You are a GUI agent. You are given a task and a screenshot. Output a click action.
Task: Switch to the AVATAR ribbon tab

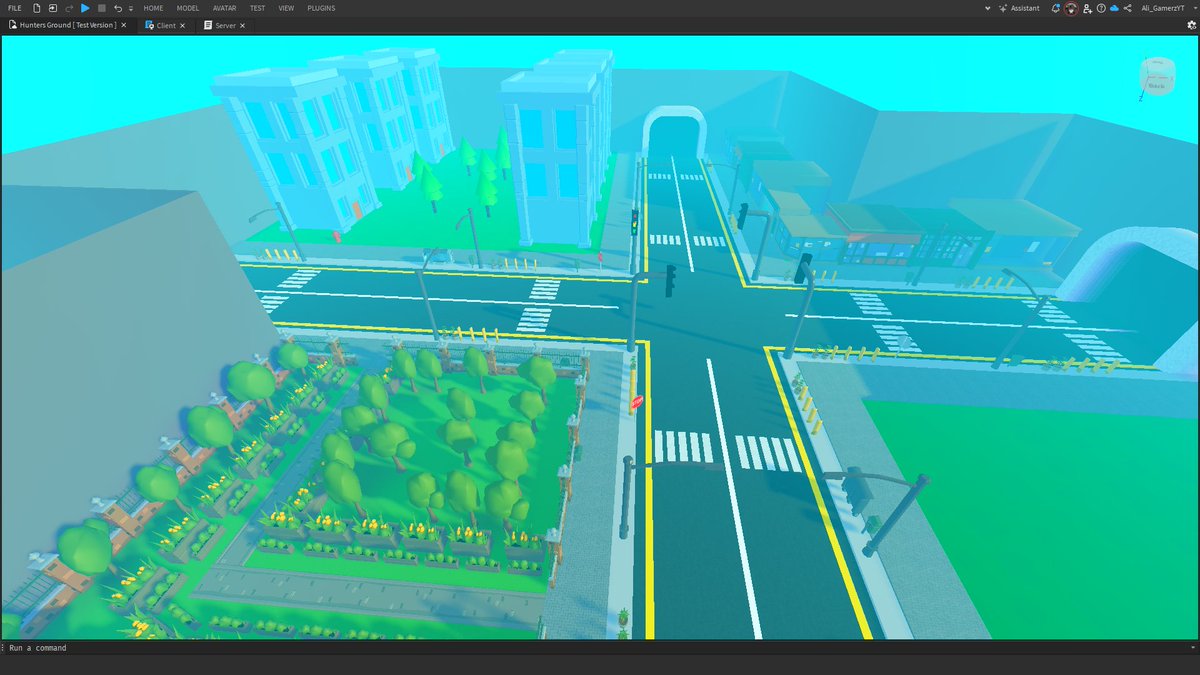pyautogui.click(x=225, y=8)
